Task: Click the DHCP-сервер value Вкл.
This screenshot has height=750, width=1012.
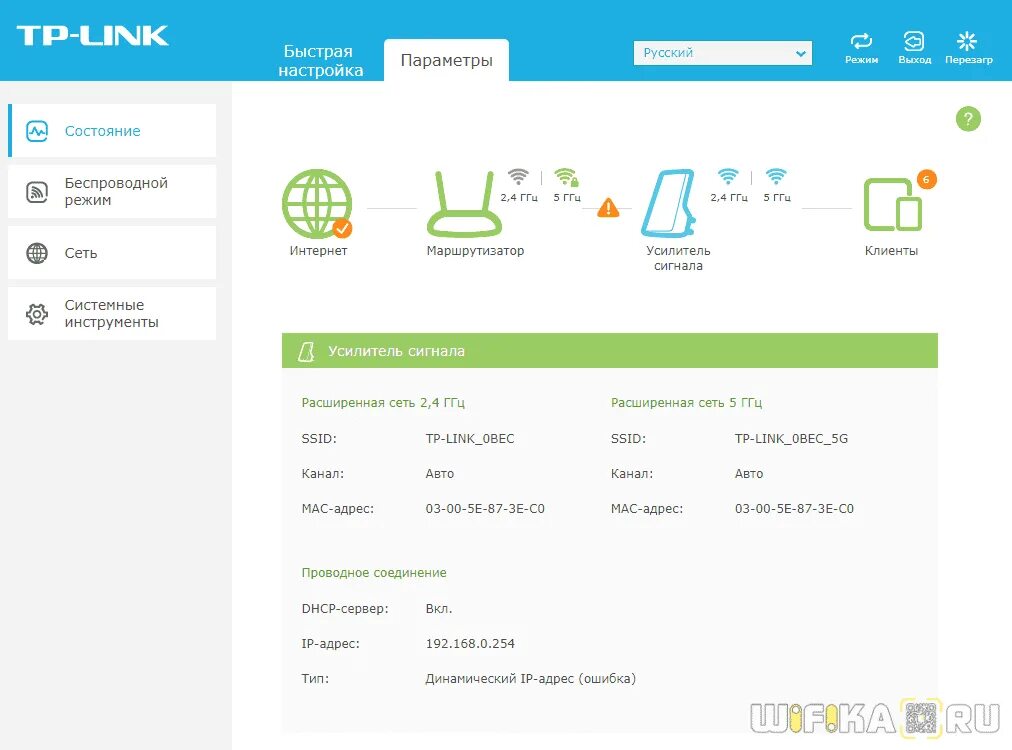Action: [439, 609]
